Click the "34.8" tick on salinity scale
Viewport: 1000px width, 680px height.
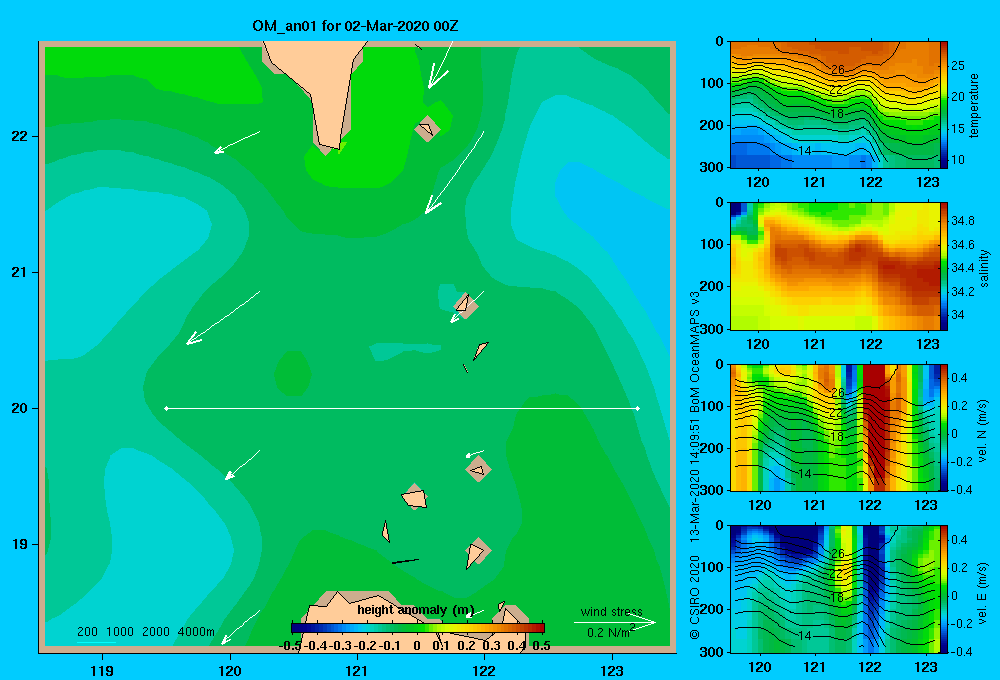(962, 221)
